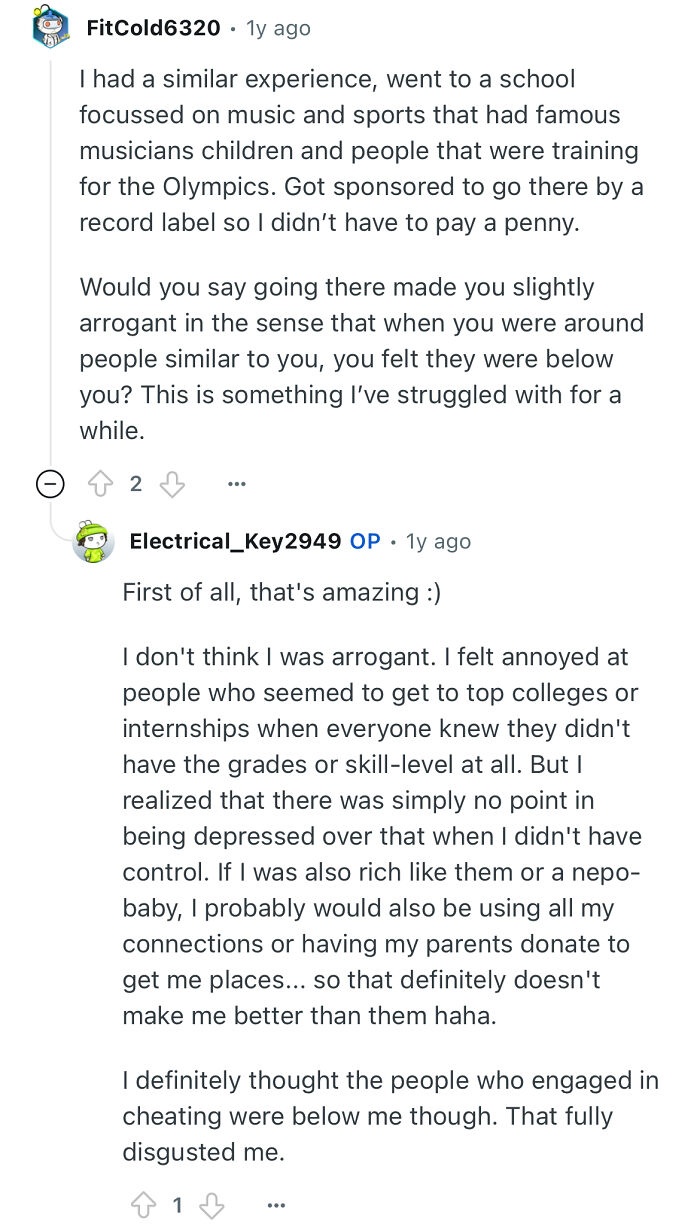
Task: Upvote FitCold6320's comment
Action: click(x=101, y=483)
